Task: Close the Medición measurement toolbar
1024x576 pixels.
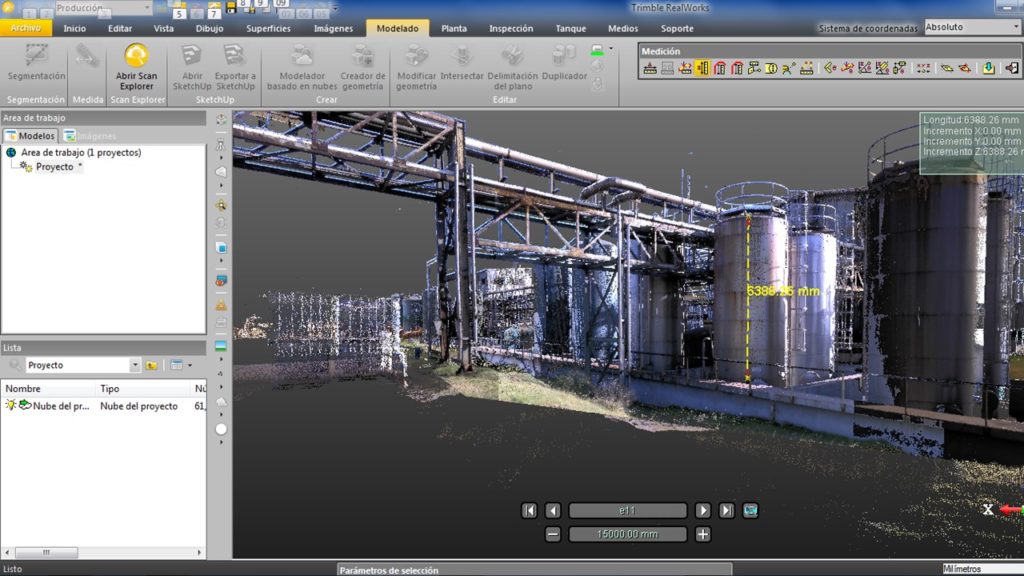Action: (x=1012, y=68)
